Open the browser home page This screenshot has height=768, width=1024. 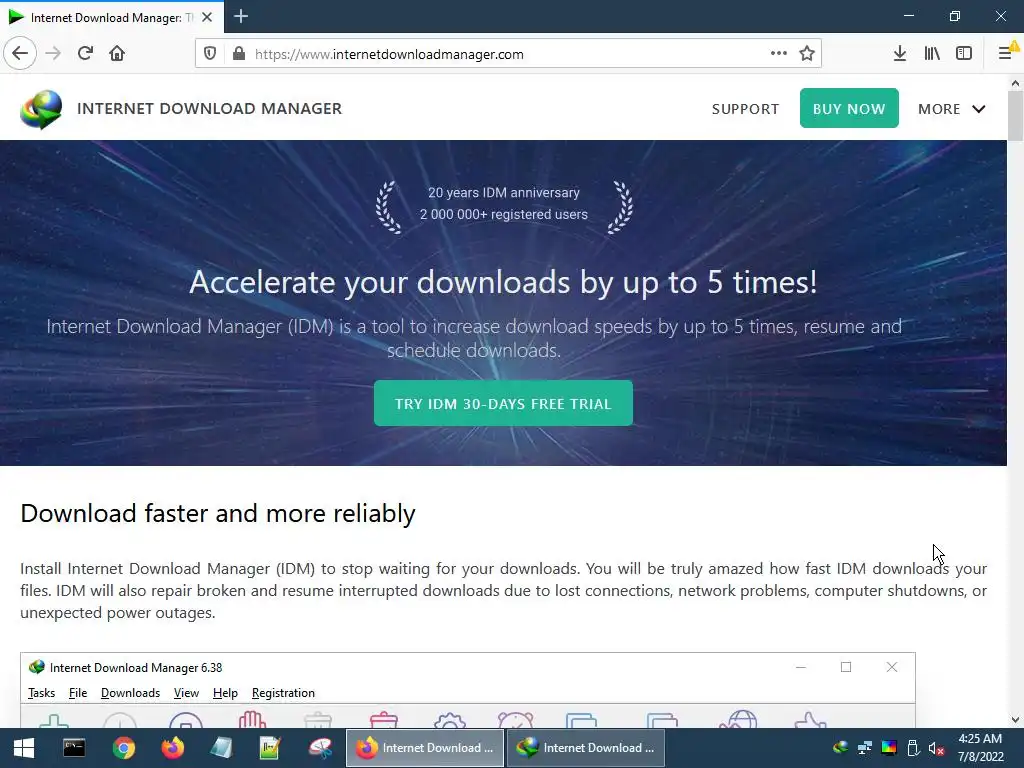[x=117, y=54]
